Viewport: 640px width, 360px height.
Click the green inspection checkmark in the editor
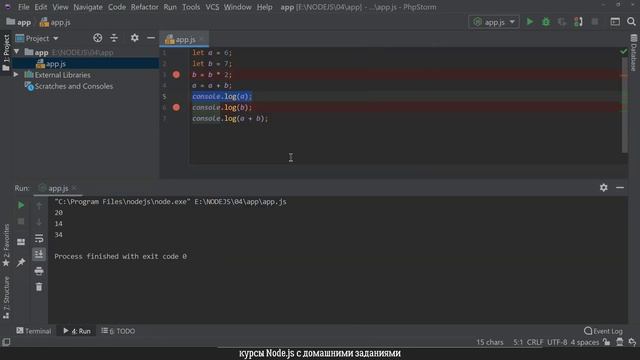click(x=623, y=51)
